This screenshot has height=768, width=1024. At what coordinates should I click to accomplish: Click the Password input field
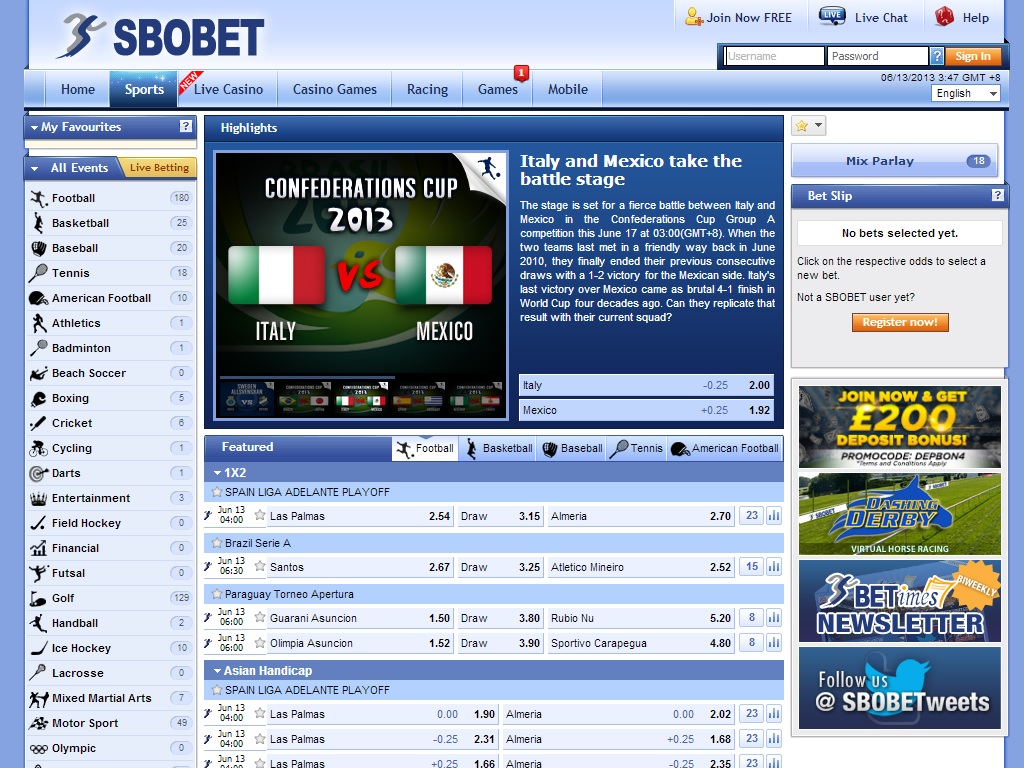point(877,56)
